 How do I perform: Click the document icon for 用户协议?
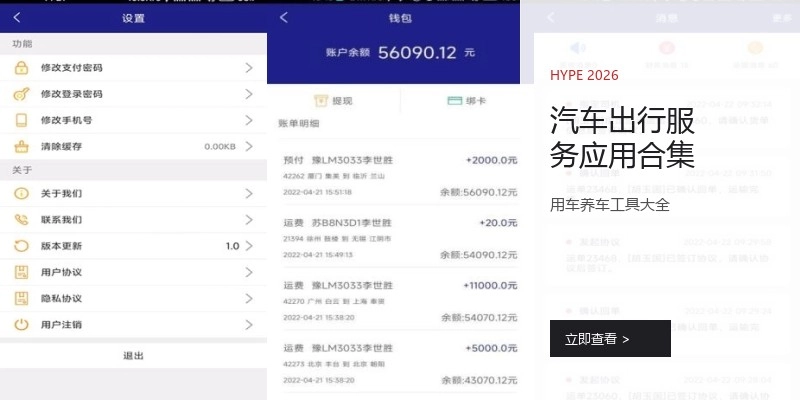(x=21, y=272)
